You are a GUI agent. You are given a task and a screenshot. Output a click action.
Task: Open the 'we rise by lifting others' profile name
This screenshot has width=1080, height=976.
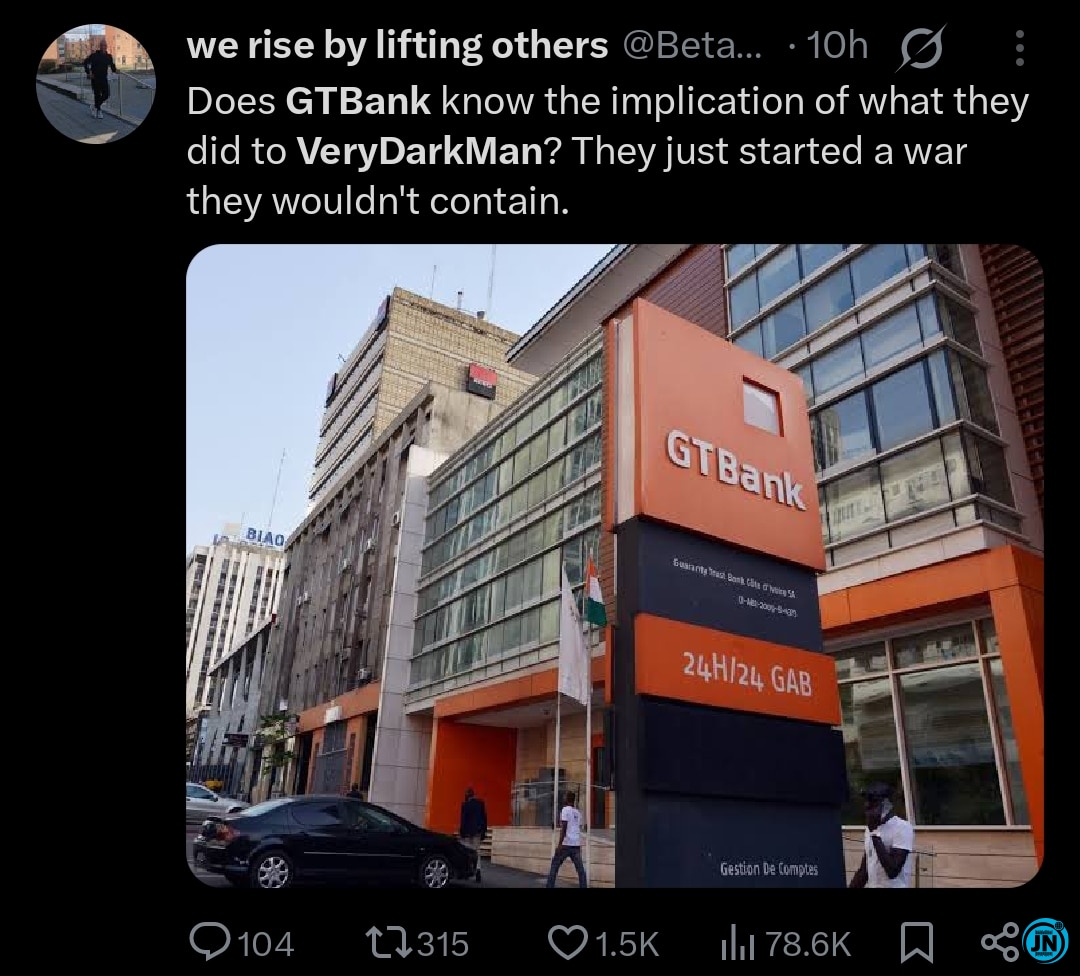pos(397,46)
